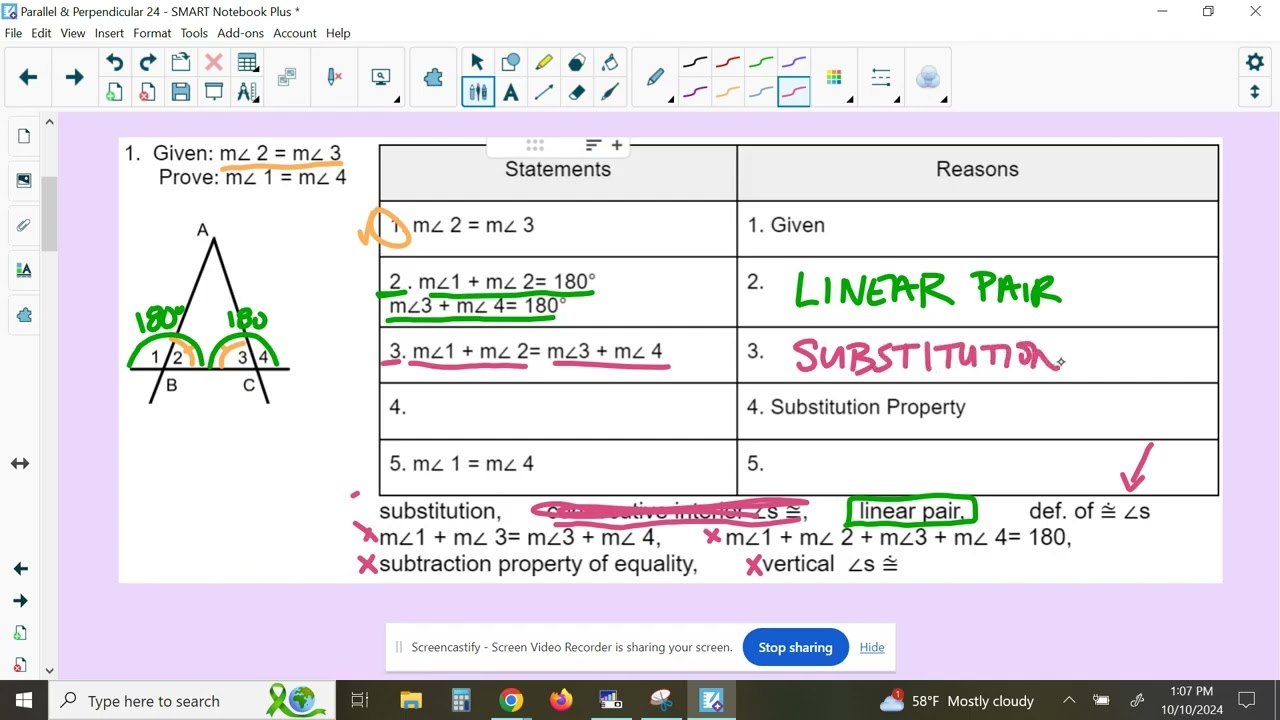Screen dimensions: 1280x720
Task: Click the Redo icon
Action: [x=148, y=63]
